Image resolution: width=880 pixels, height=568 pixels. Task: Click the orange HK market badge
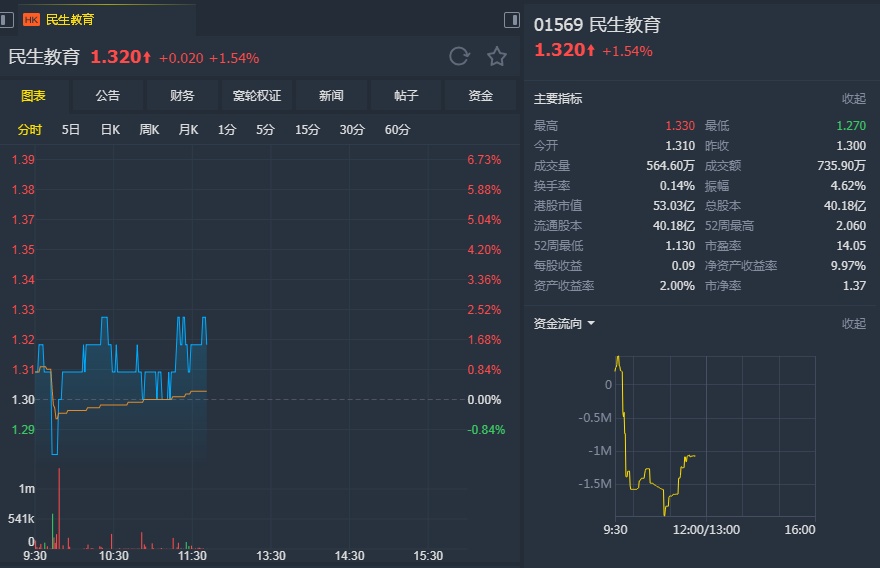31,19
